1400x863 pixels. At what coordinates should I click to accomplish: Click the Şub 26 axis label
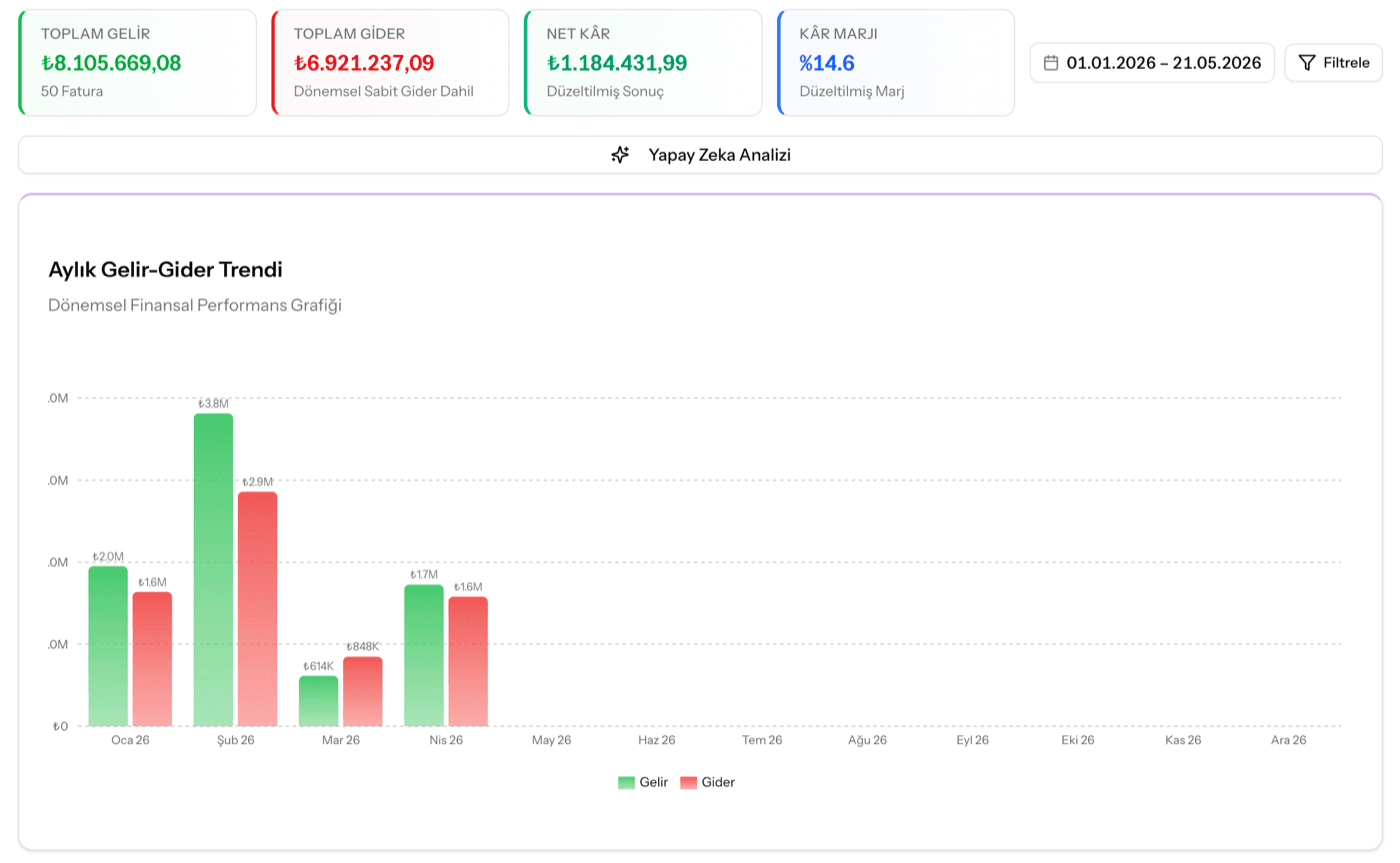point(235,740)
